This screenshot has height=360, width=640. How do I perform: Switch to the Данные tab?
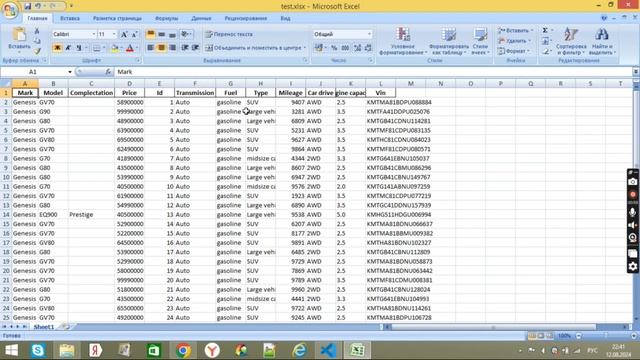tap(201, 18)
